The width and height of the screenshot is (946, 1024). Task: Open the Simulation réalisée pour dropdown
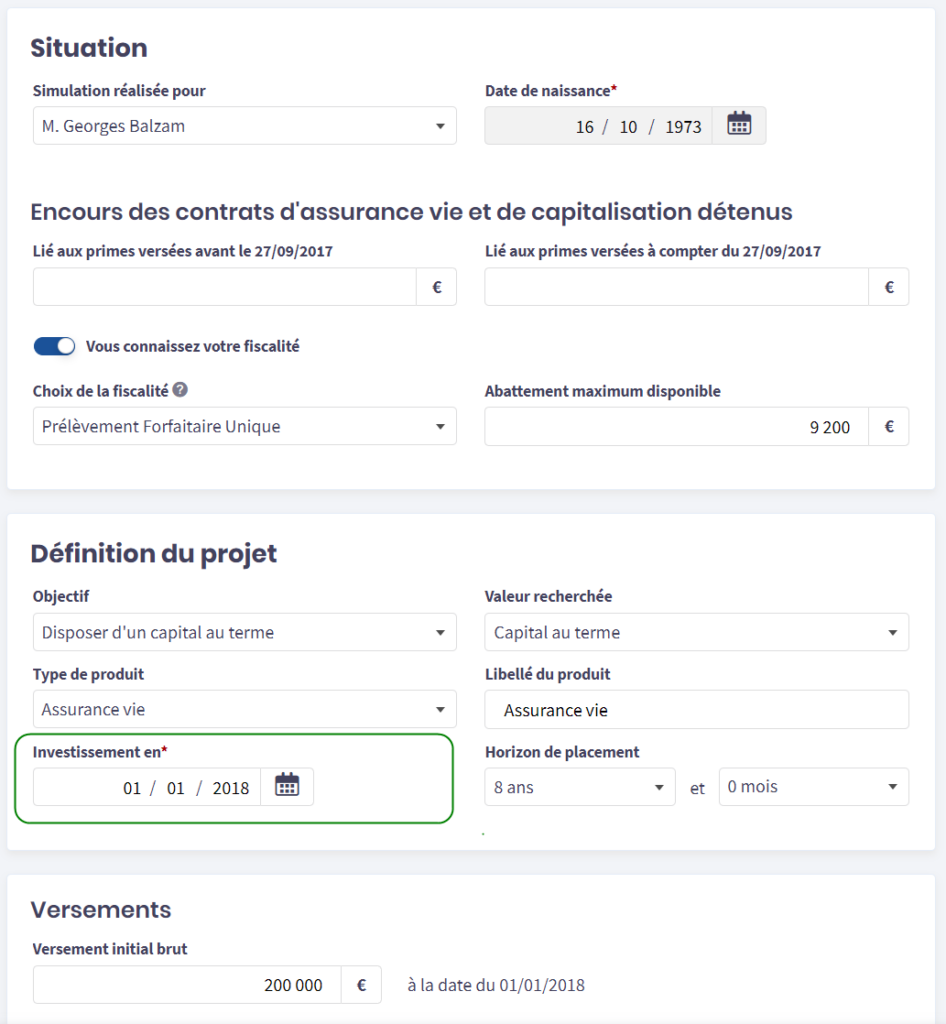(244, 126)
